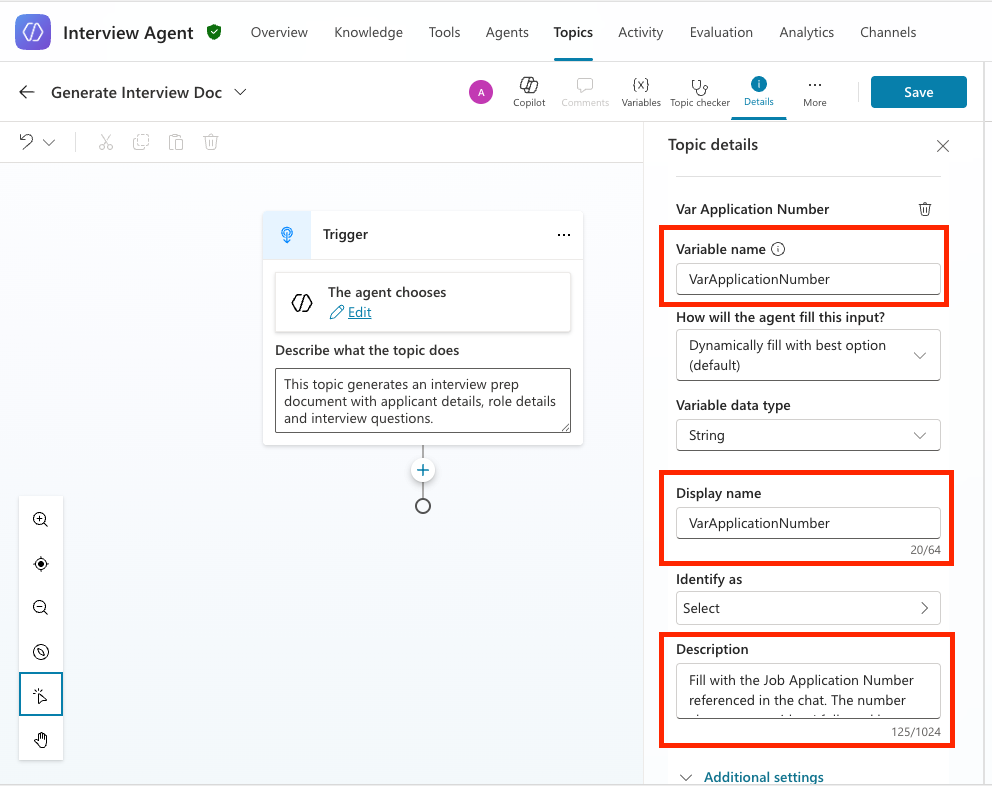The width and height of the screenshot is (992, 786).
Task: Open the topic name dropdown chevron
Action: pos(240,92)
